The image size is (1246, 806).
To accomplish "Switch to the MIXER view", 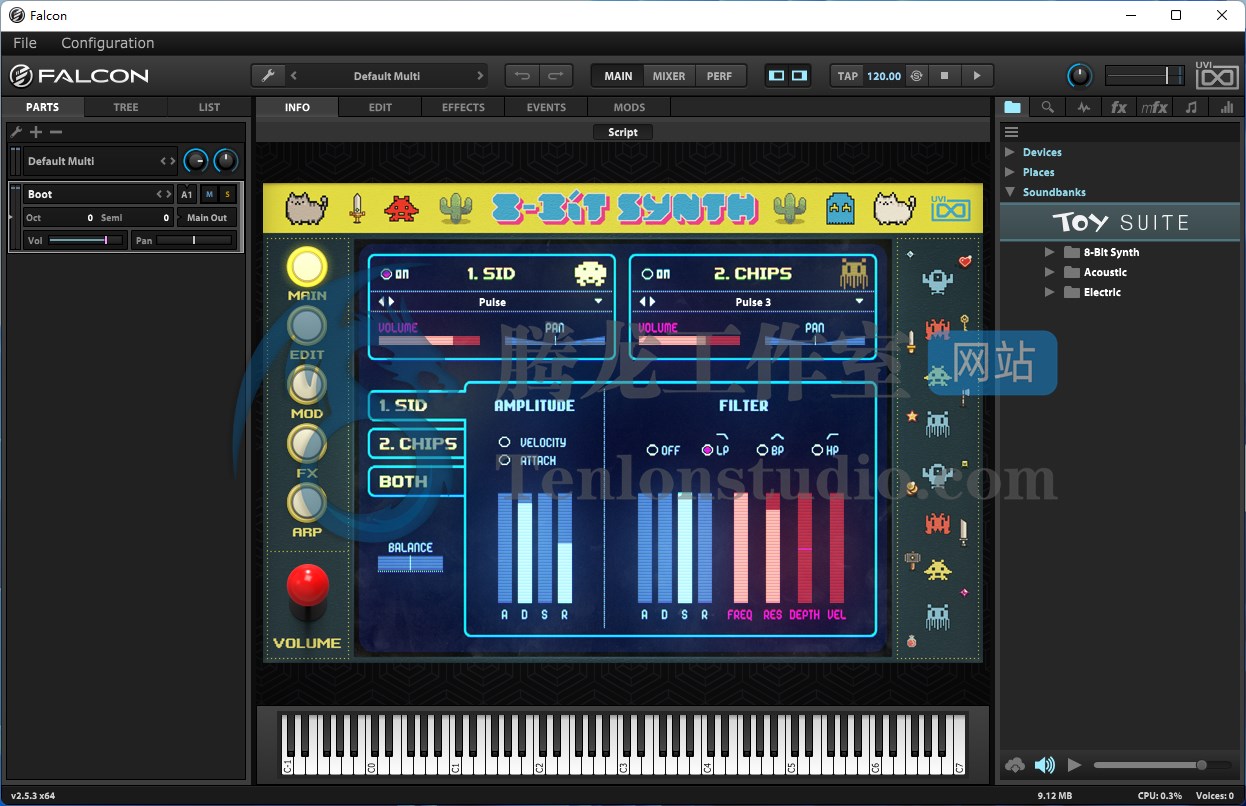I will coord(669,76).
